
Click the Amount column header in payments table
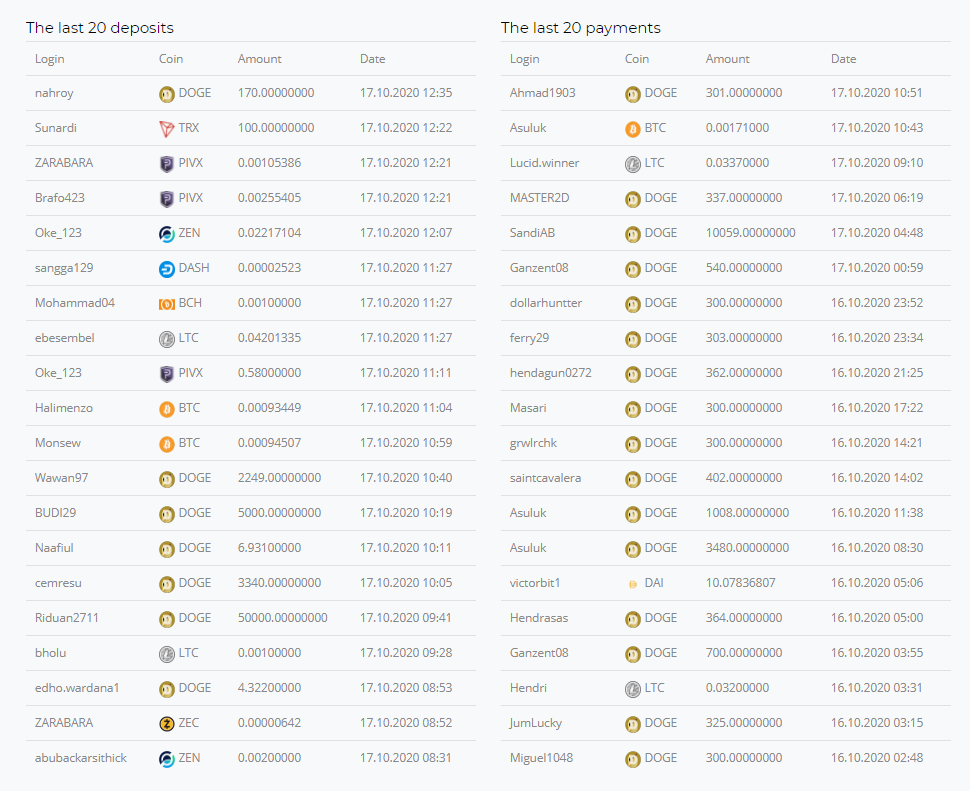(728, 59)
